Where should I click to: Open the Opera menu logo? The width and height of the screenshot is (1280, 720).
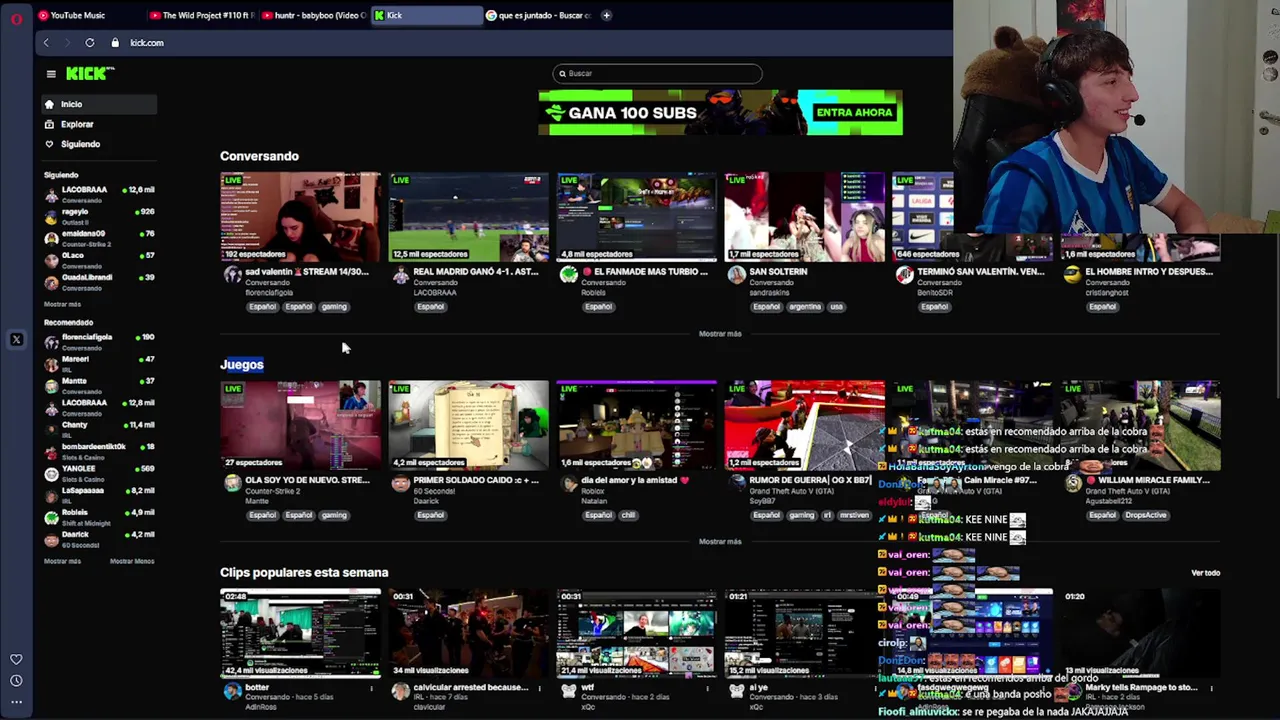[x=16, y=18]
